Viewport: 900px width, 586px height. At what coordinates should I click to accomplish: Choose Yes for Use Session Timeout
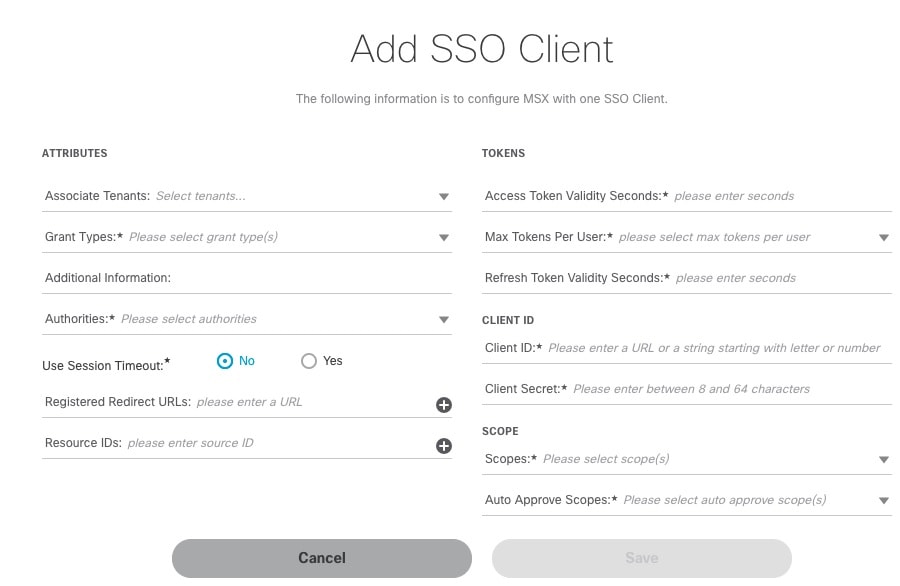309,361
